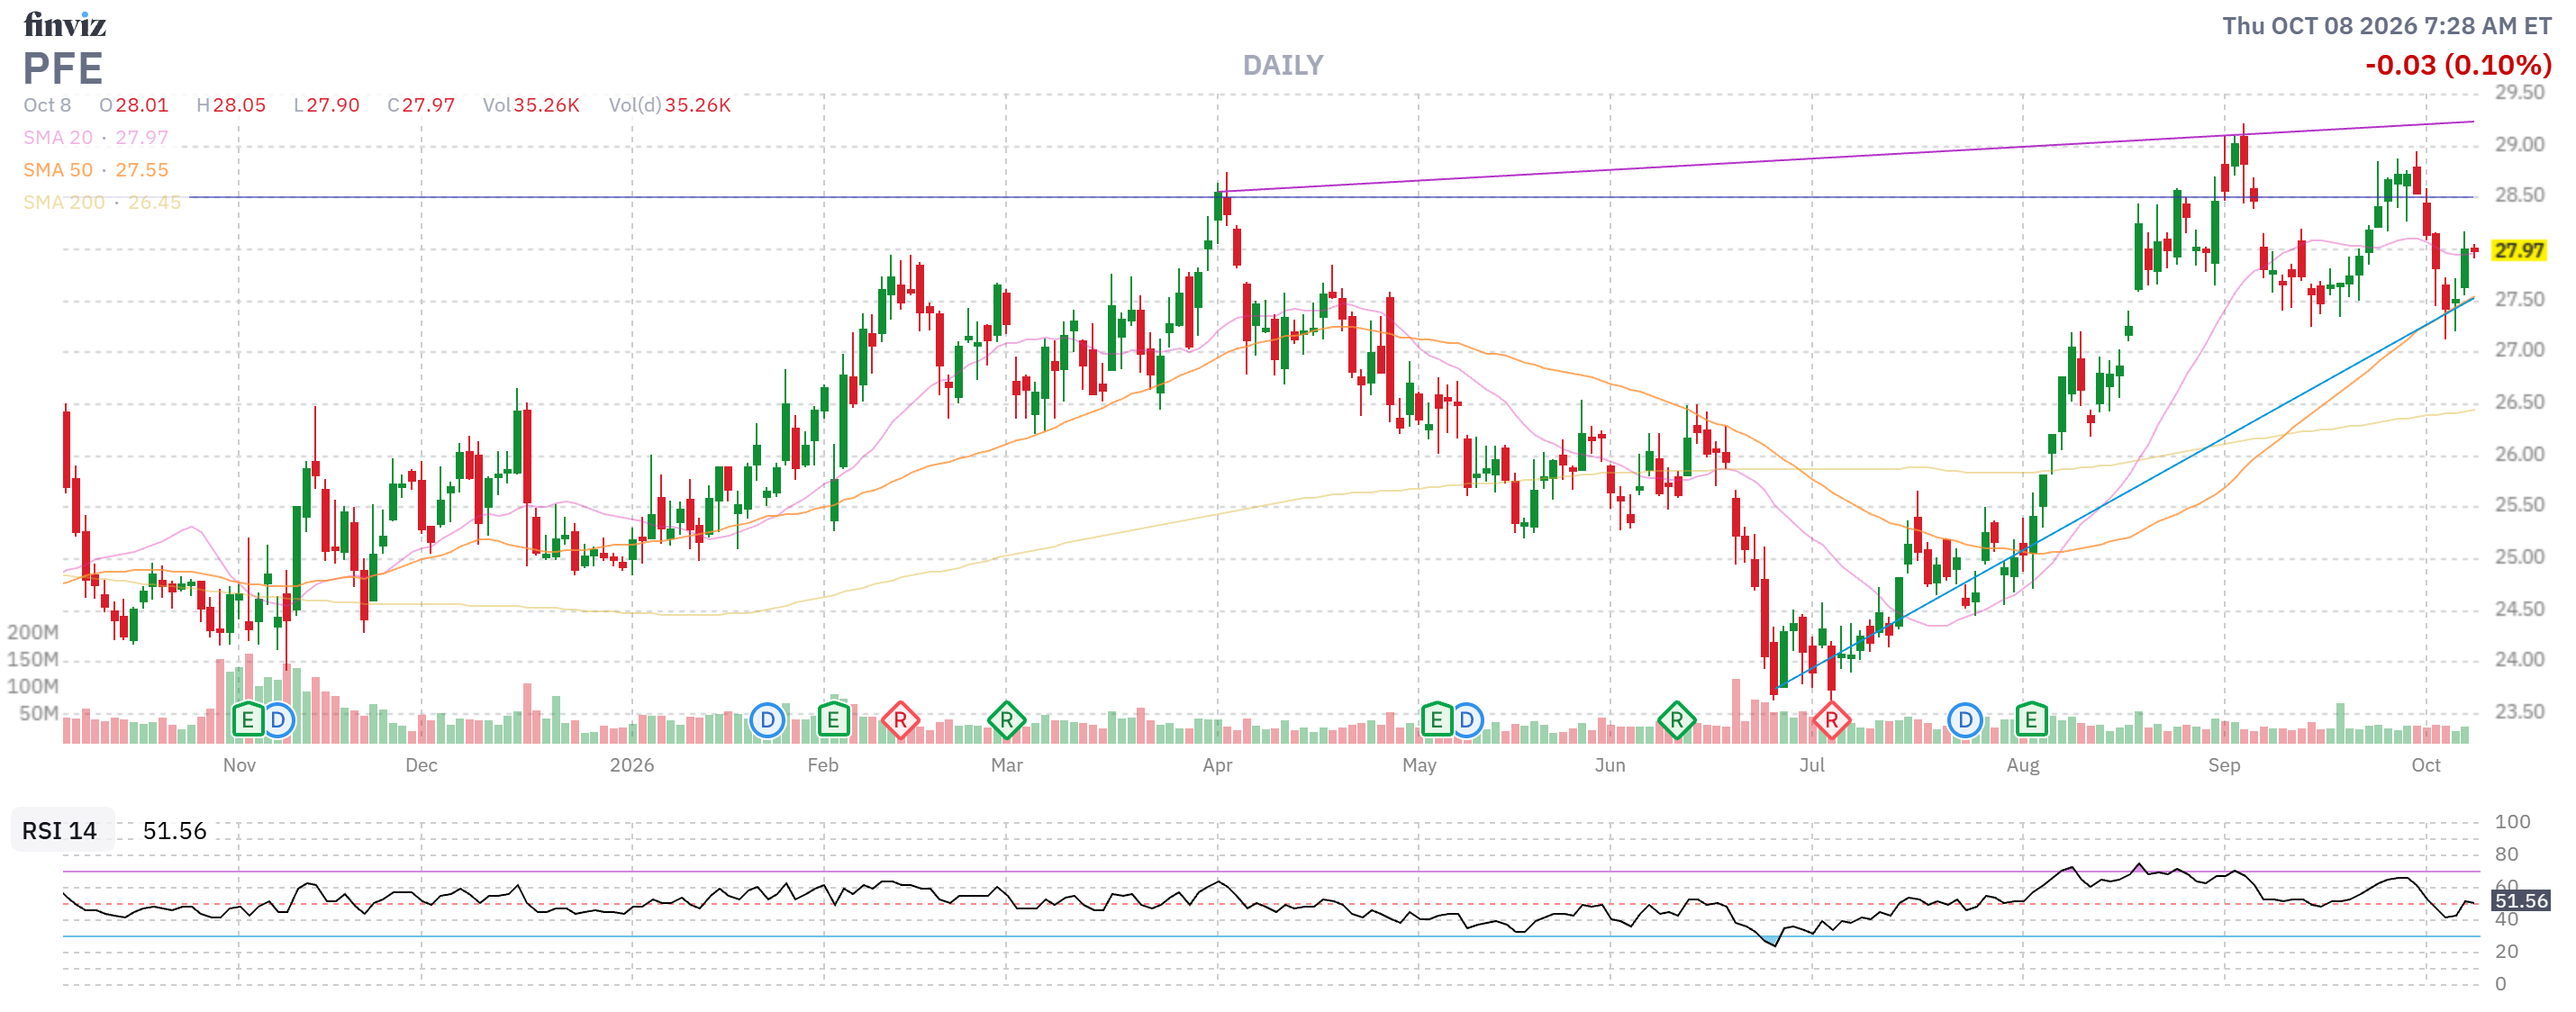Click the February earnings E marker
The image size is (2576, 1012).
pos(833,720)
